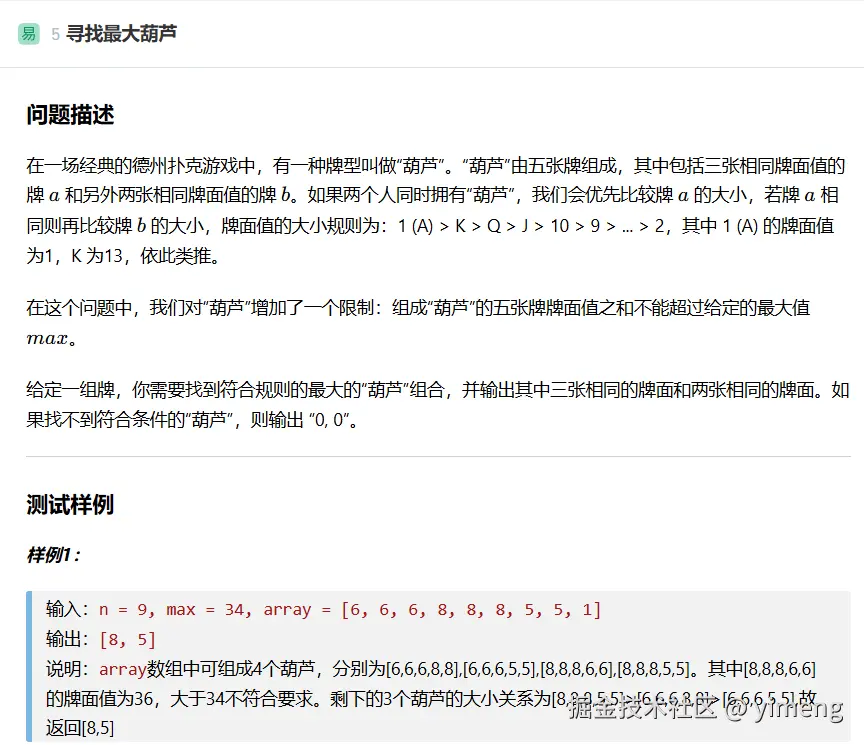Screen dimensions: 864x745
Task: Click the paragraph beginning 给定一组牌
Action: [x=436, y=404]
